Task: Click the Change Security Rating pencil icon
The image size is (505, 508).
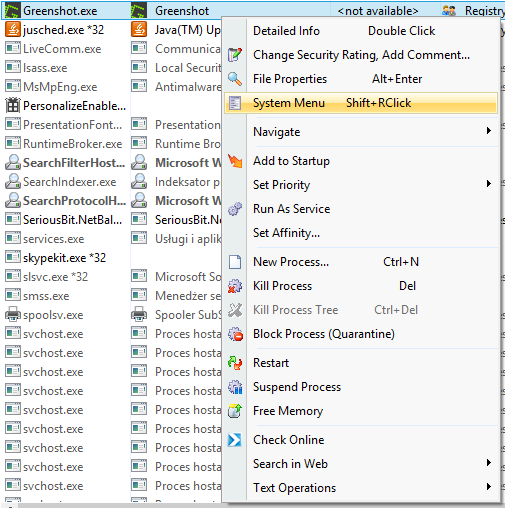Action: coord(235,55)
